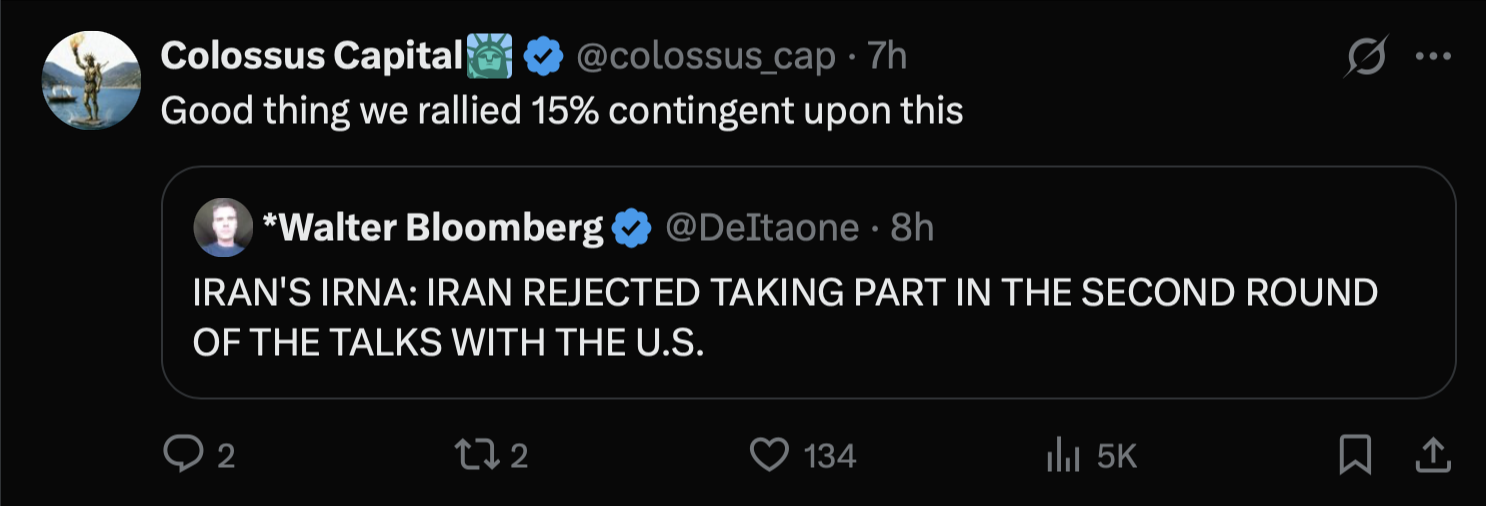Click the Statue of Liberty badge icon

coord(489,56)
